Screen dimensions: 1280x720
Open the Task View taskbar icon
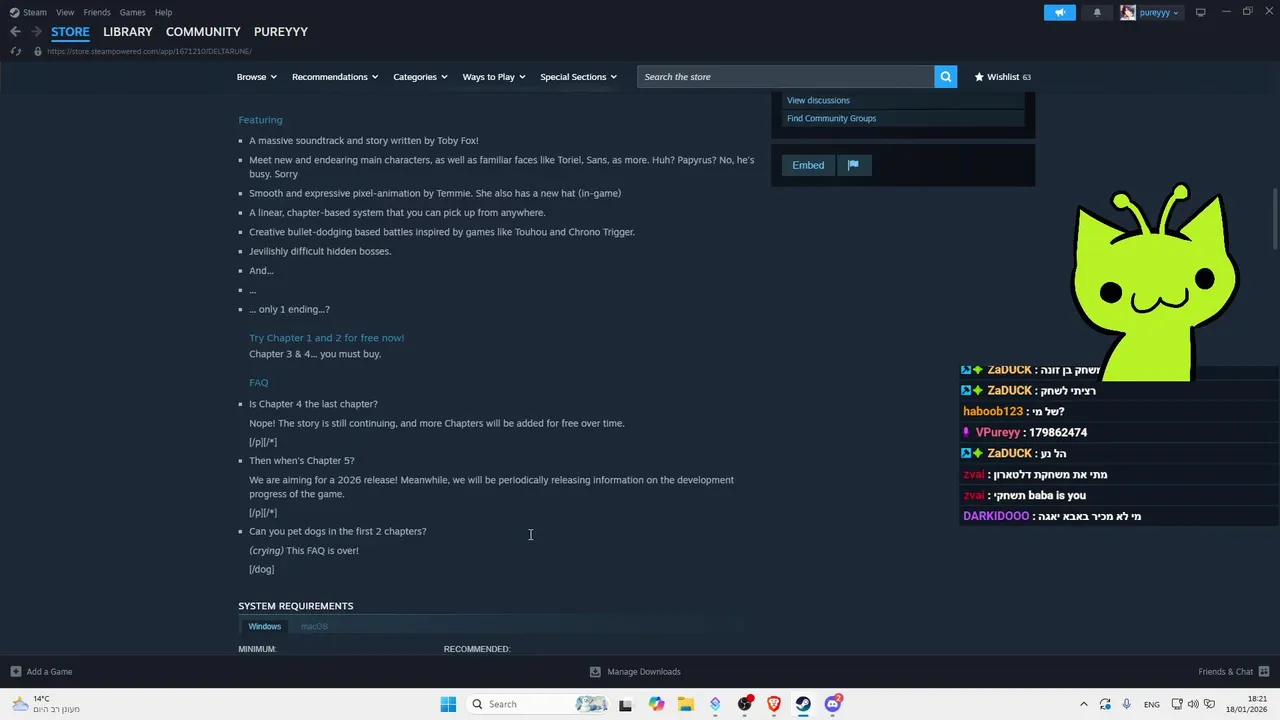625,704
